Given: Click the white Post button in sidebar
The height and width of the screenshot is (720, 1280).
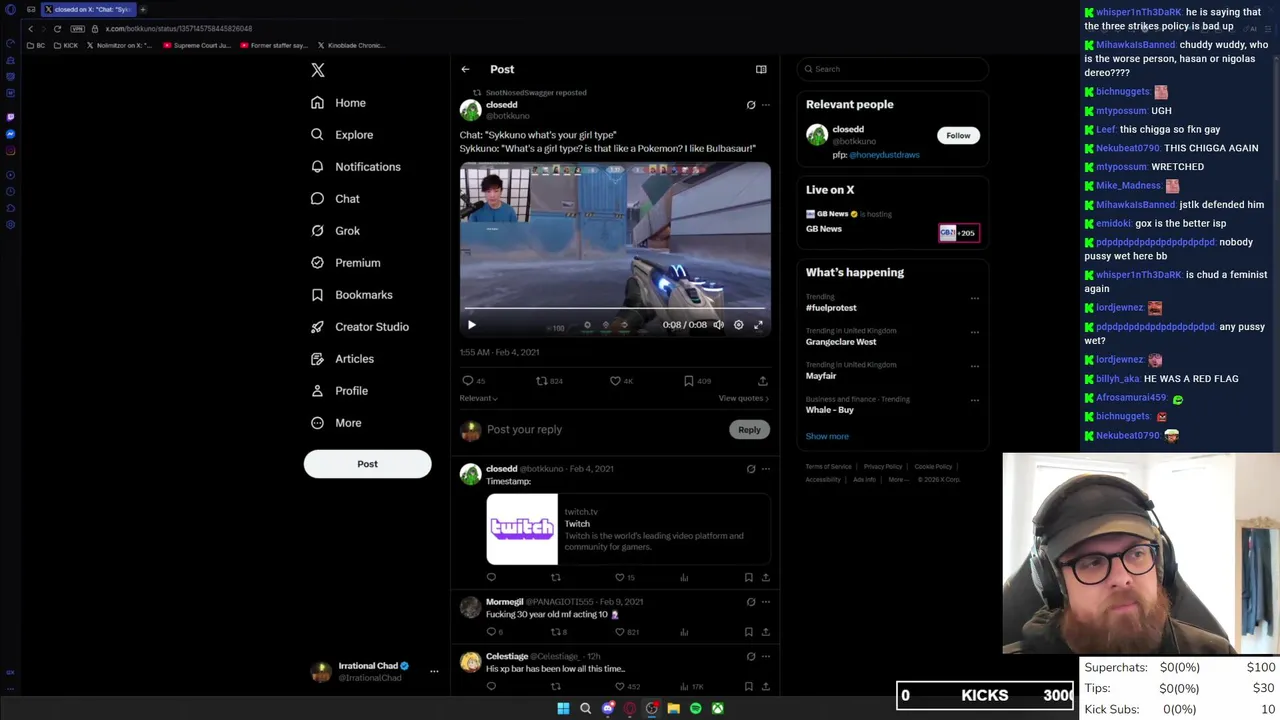Looking at the screenshot, I should pos(367,464).
